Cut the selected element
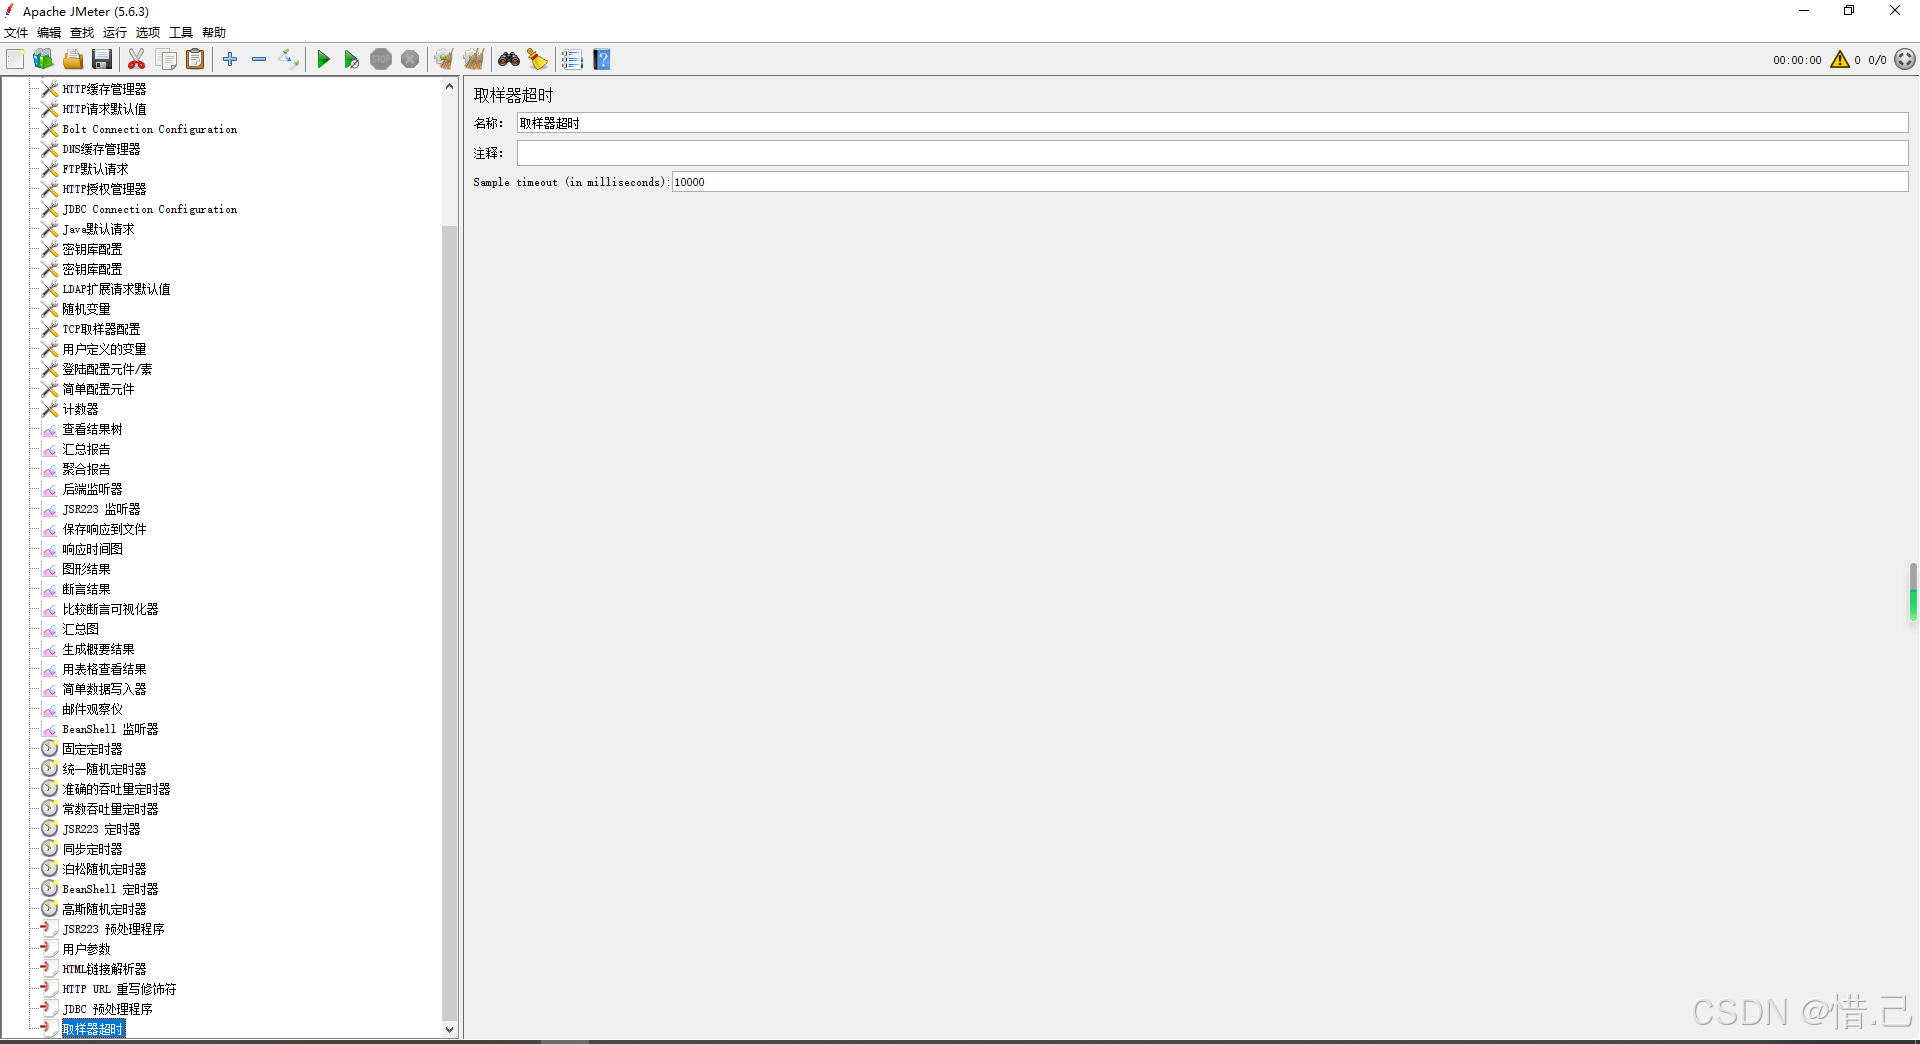The height and width of the screenshot is (1044, 1920). pyautogui.click(x=137, y=60)
